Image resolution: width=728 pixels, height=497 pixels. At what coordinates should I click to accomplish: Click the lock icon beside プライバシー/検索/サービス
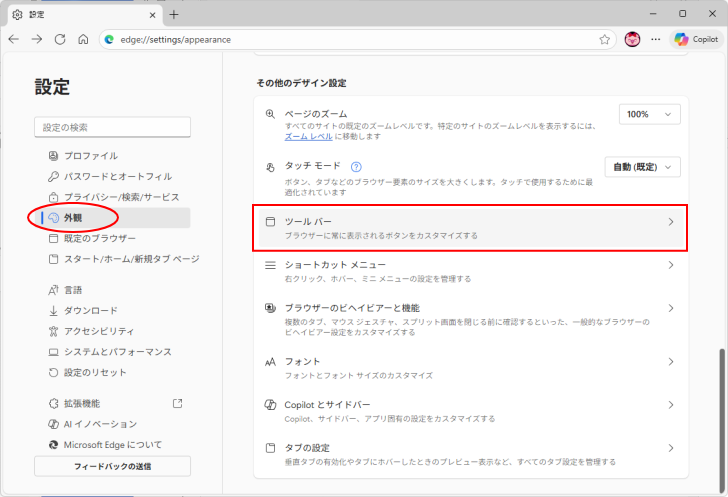pyautogui.click(x=53, y=197)
